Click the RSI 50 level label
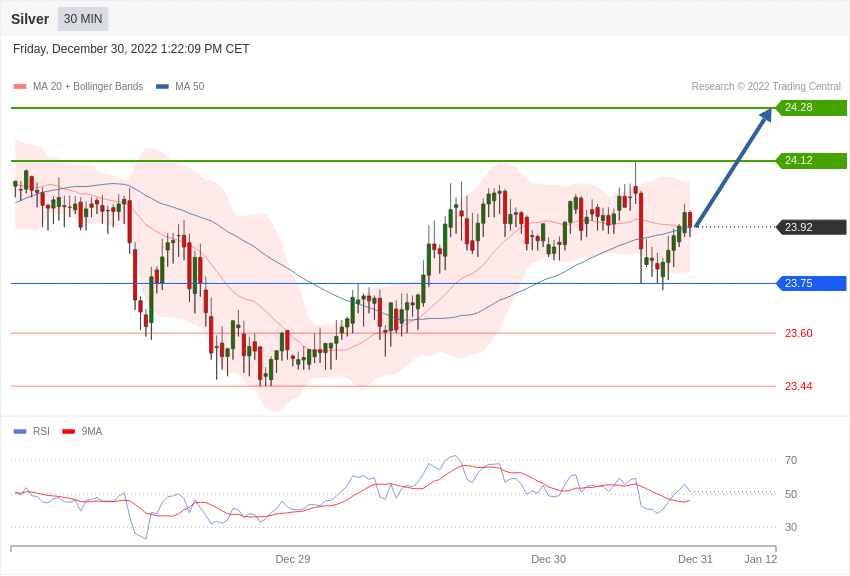 pyautogui.click(x=791, y=494)
